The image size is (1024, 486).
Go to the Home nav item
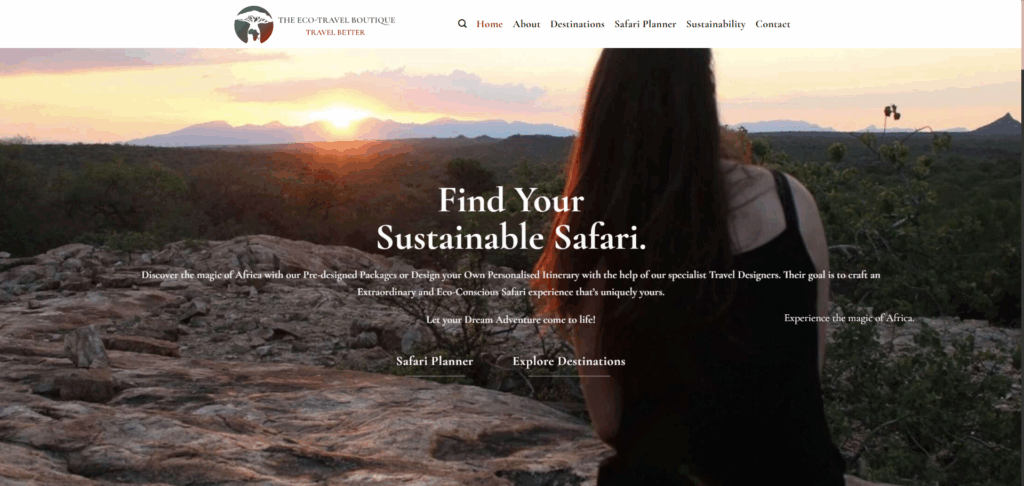pos(489,24)
